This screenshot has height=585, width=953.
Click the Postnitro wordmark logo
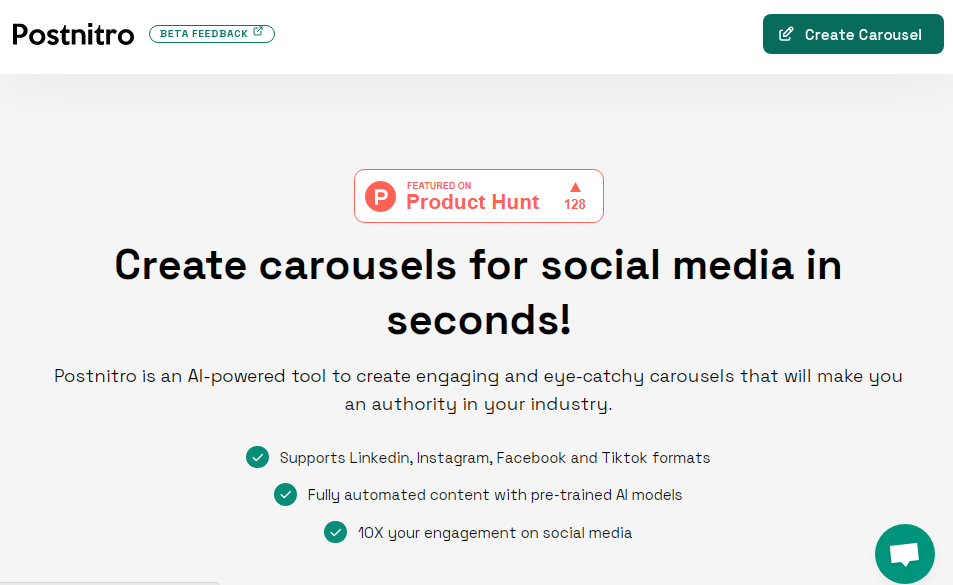[x=72, y=34]
